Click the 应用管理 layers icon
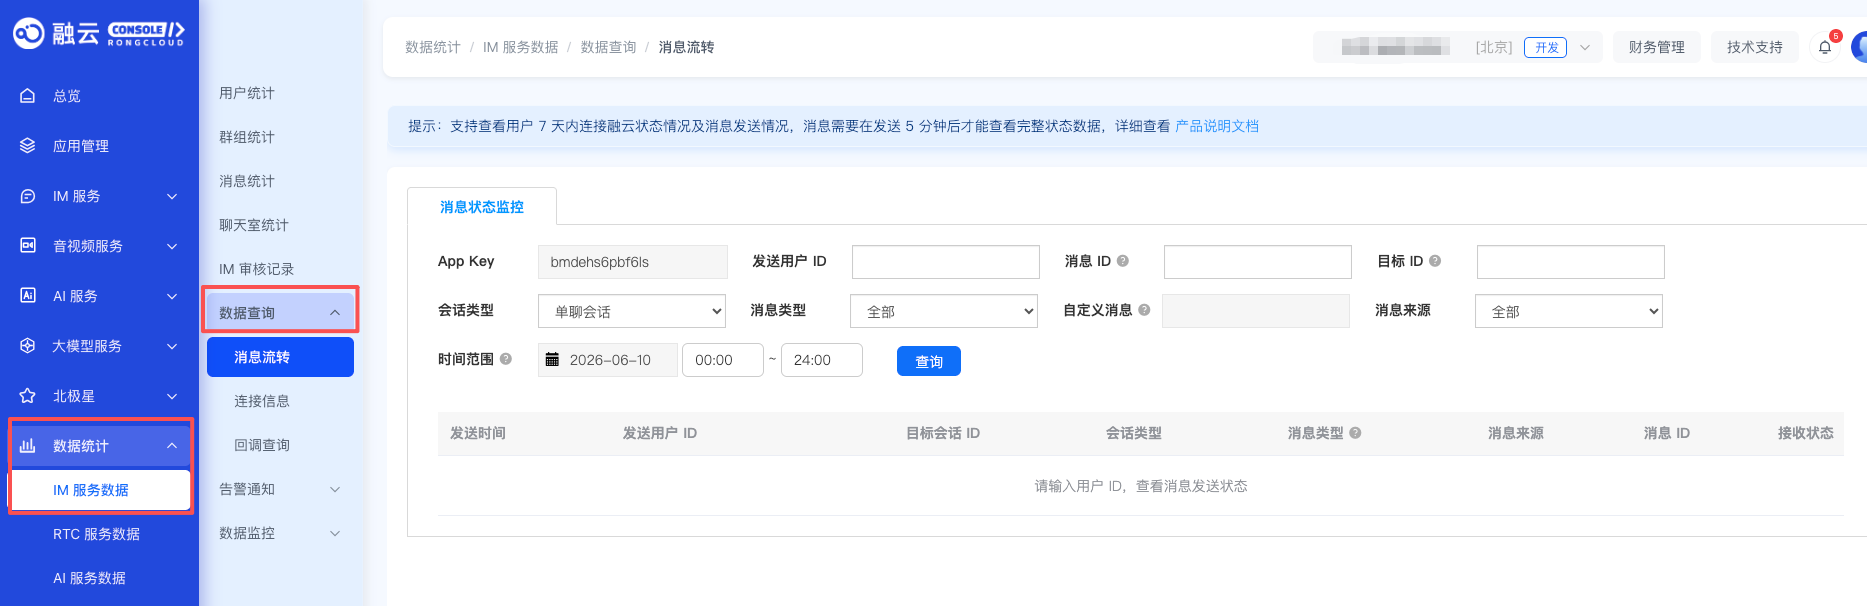Viewport: 1867px width, 606px height. pyautogui.click(x=28, y=146)
